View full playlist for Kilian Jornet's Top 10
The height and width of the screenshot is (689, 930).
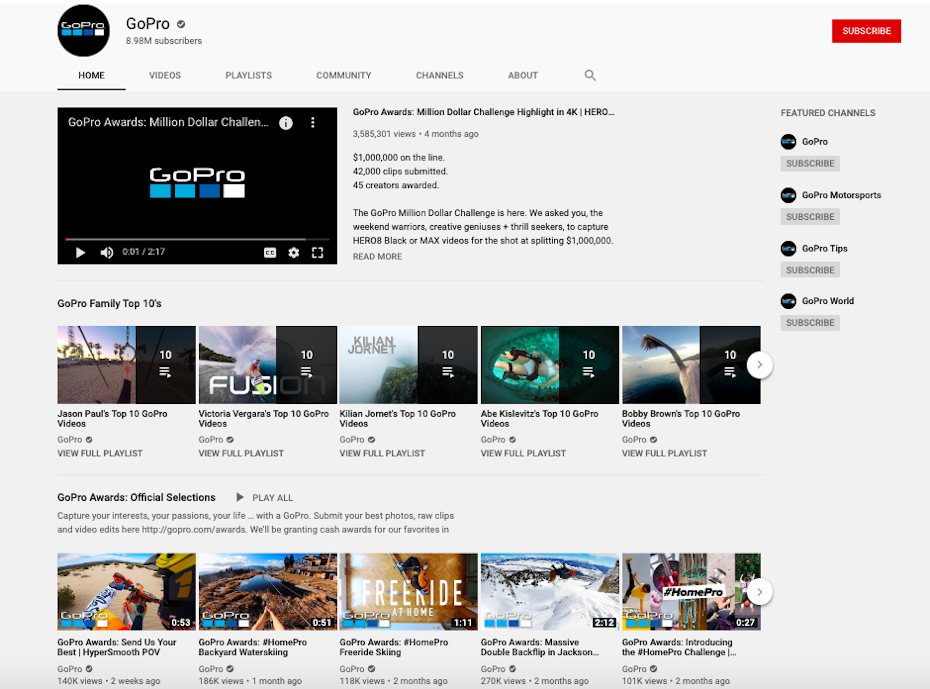tap(381, 453)
